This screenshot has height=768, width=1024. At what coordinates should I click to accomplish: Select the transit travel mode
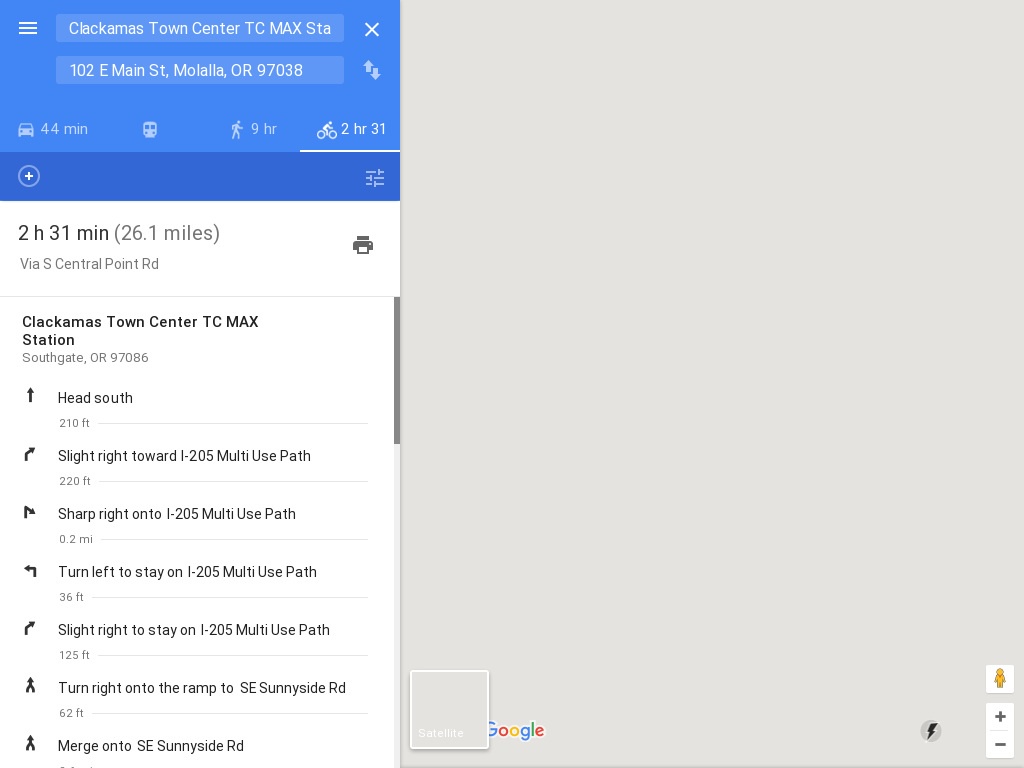tap(150, 129)
